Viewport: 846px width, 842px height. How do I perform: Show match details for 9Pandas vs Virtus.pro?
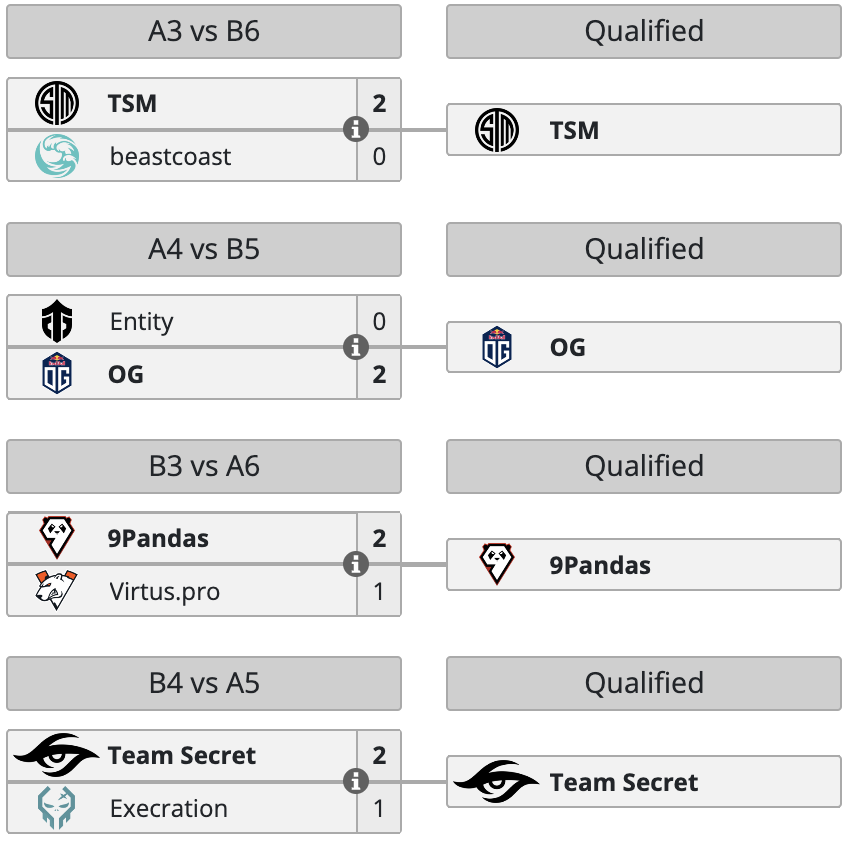(355, 564)
